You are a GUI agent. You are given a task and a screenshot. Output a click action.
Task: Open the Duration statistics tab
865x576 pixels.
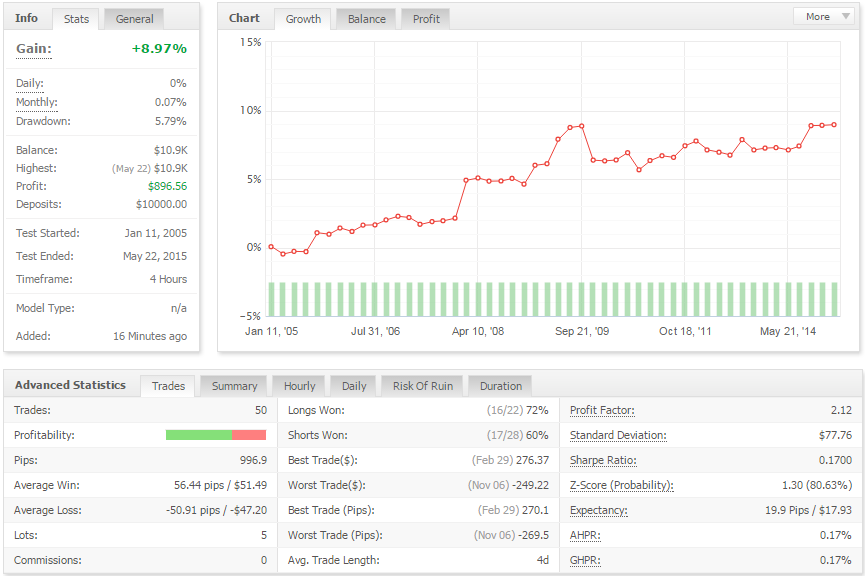tap(500, 386)
